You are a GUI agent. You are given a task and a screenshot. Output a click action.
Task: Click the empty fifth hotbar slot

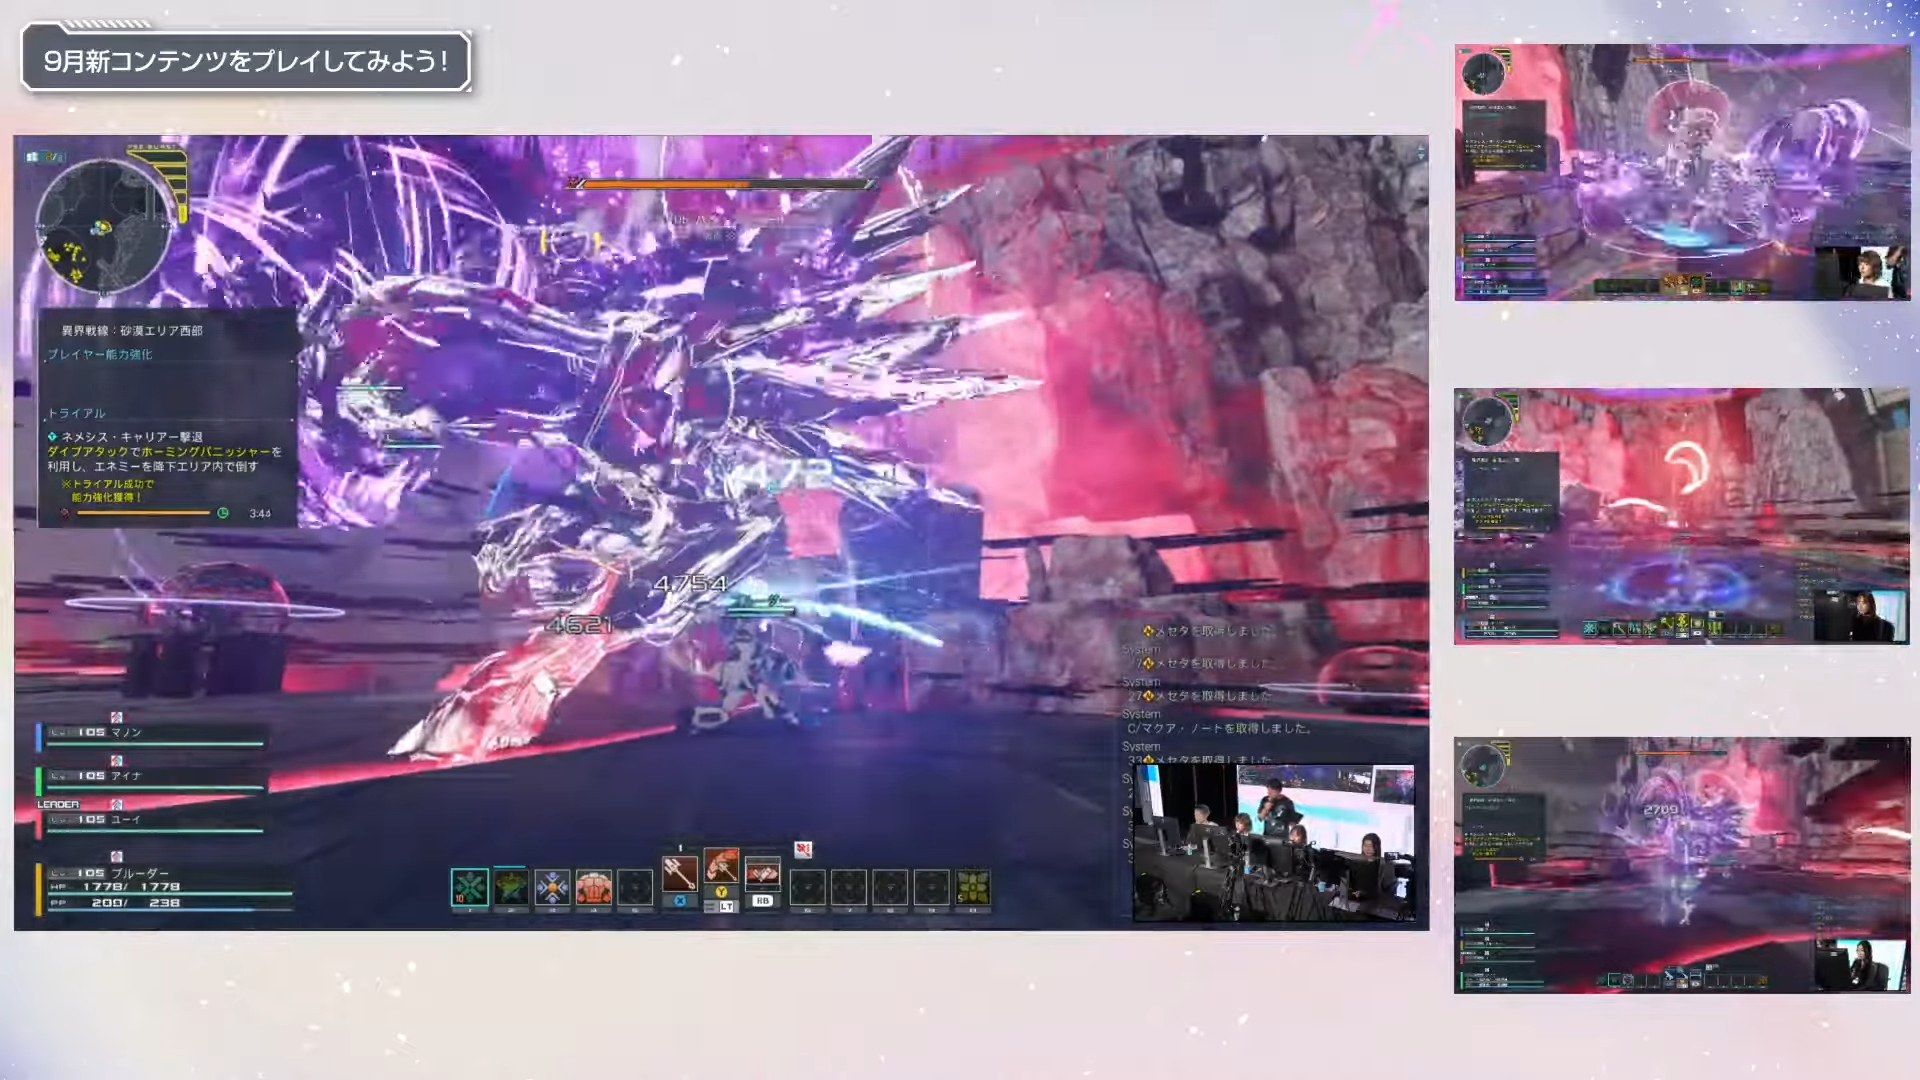point(634,887)
